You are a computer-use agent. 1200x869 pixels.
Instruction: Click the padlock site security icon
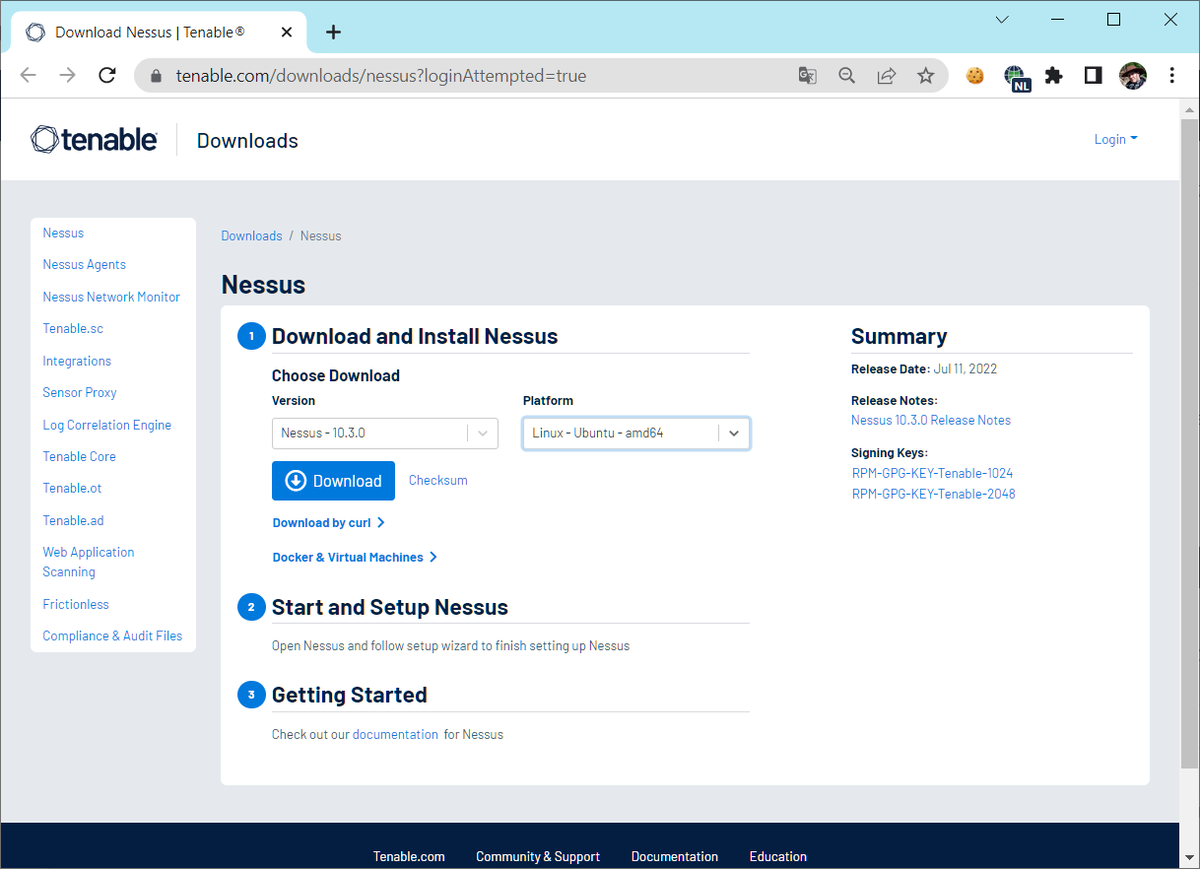pos(155,75)
